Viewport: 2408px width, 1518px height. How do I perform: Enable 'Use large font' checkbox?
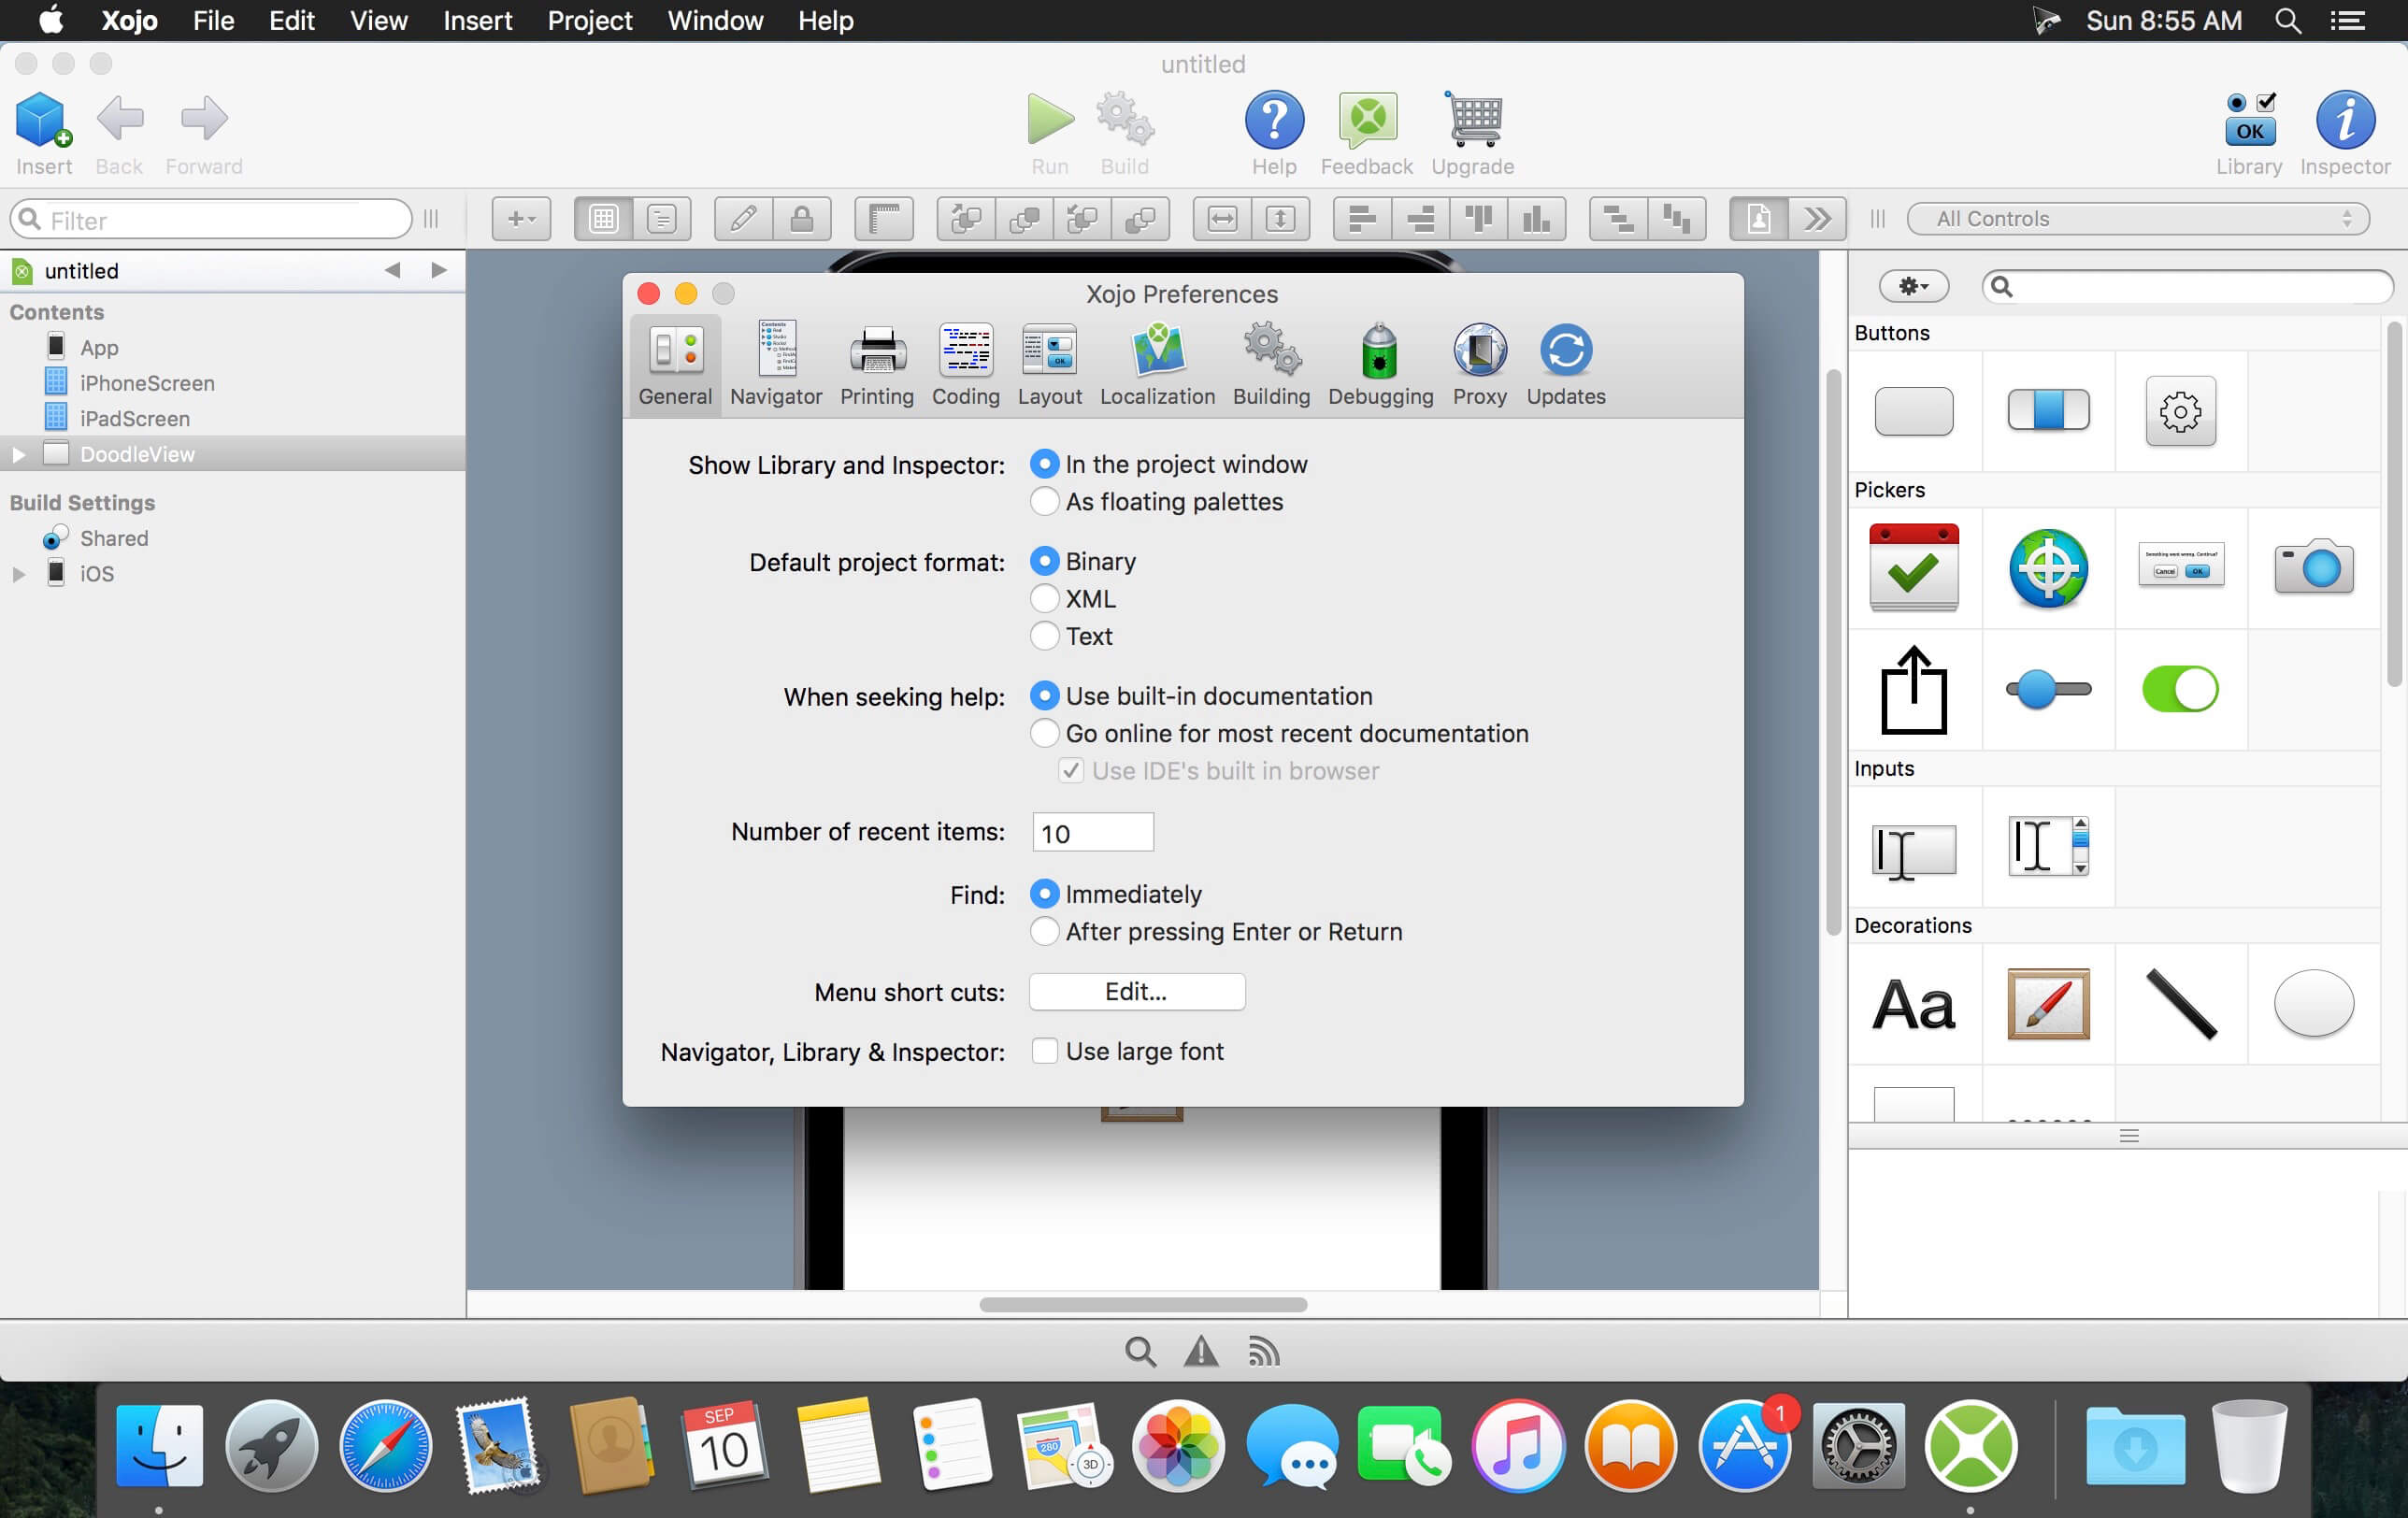[x=1044, y=1051]
